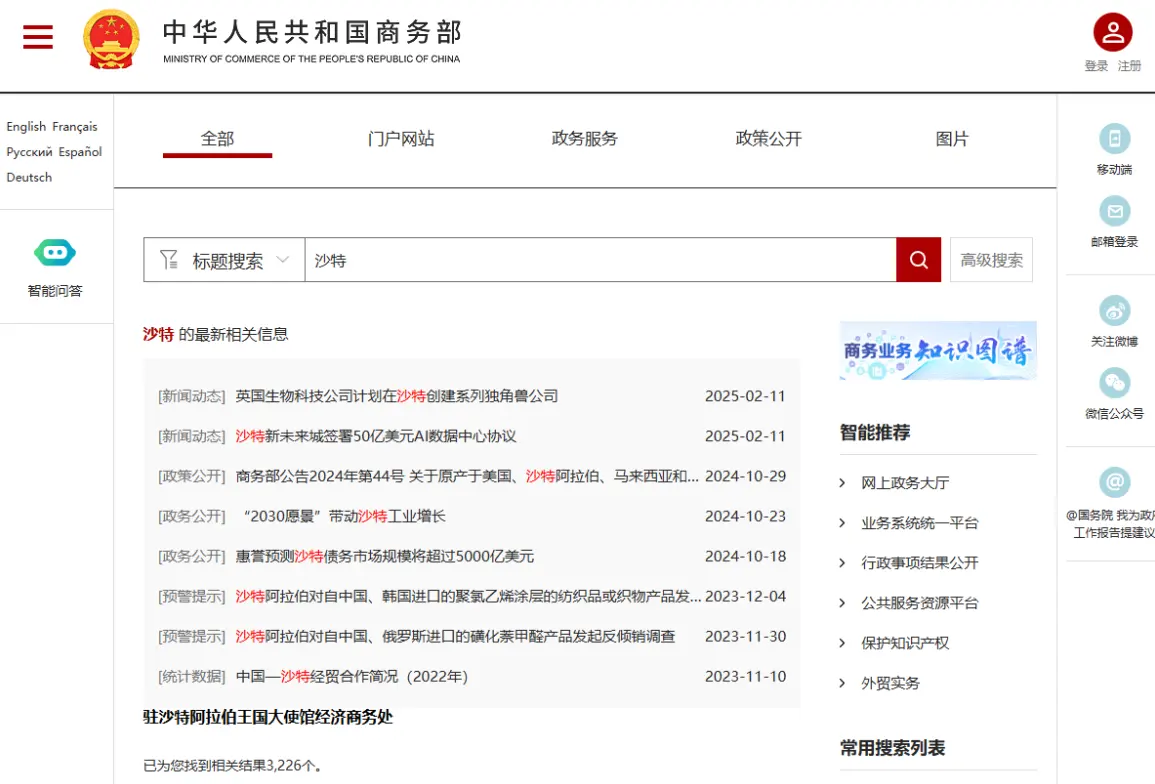Click the @国务院 suggestion icon

(1114, 482)
